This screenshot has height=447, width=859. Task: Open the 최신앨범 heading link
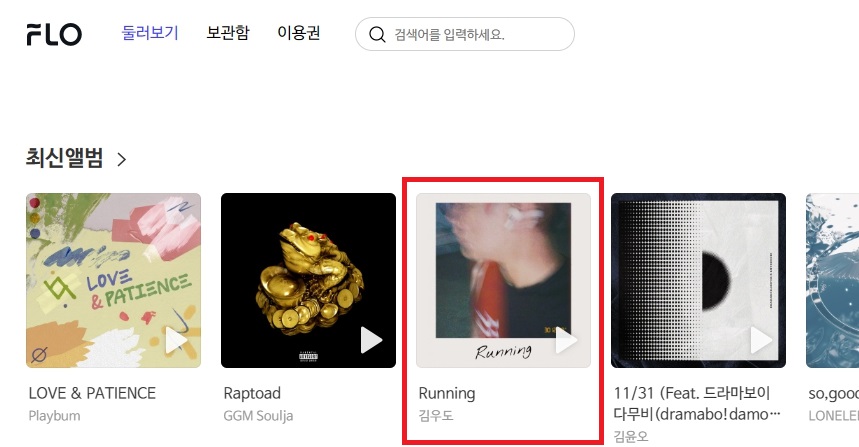64,159
